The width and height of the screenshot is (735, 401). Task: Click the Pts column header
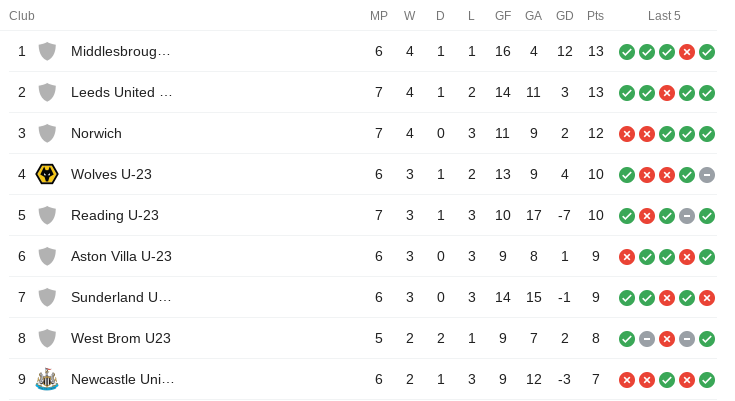[x=596, y=15]
